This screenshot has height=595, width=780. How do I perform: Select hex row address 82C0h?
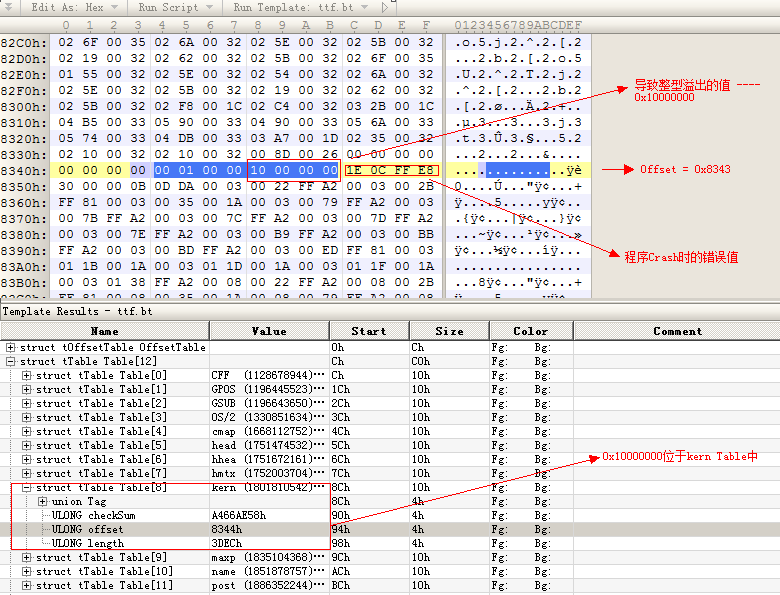[24, 43]
